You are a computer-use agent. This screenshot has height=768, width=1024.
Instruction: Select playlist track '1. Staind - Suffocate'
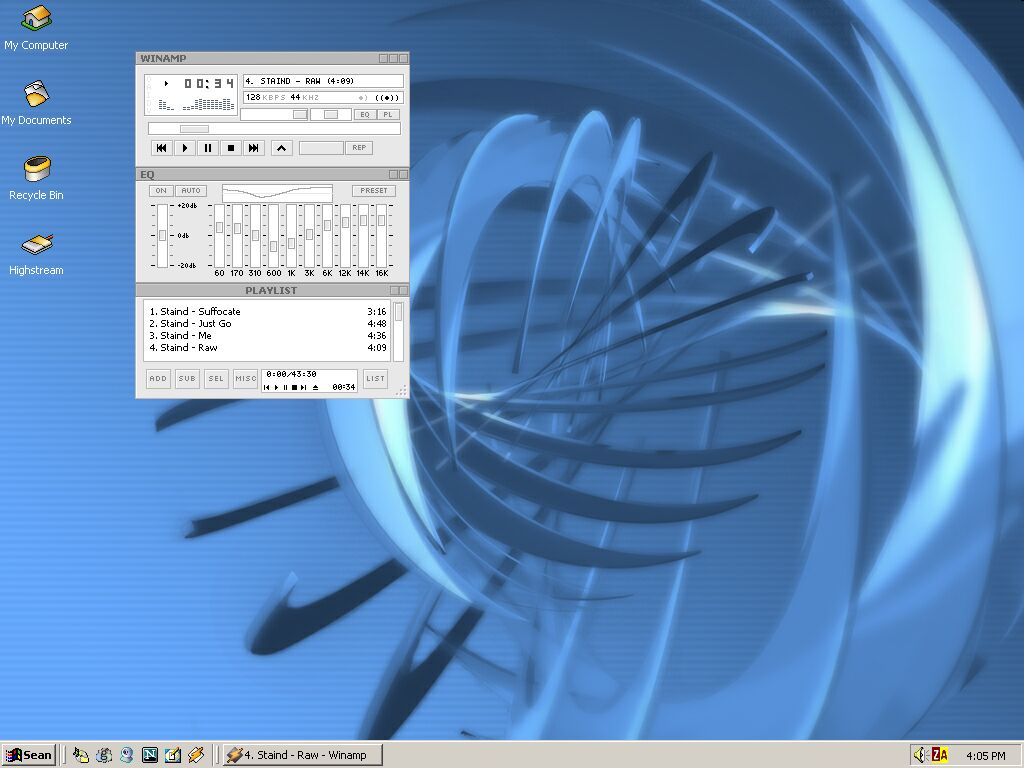(267, 312)
